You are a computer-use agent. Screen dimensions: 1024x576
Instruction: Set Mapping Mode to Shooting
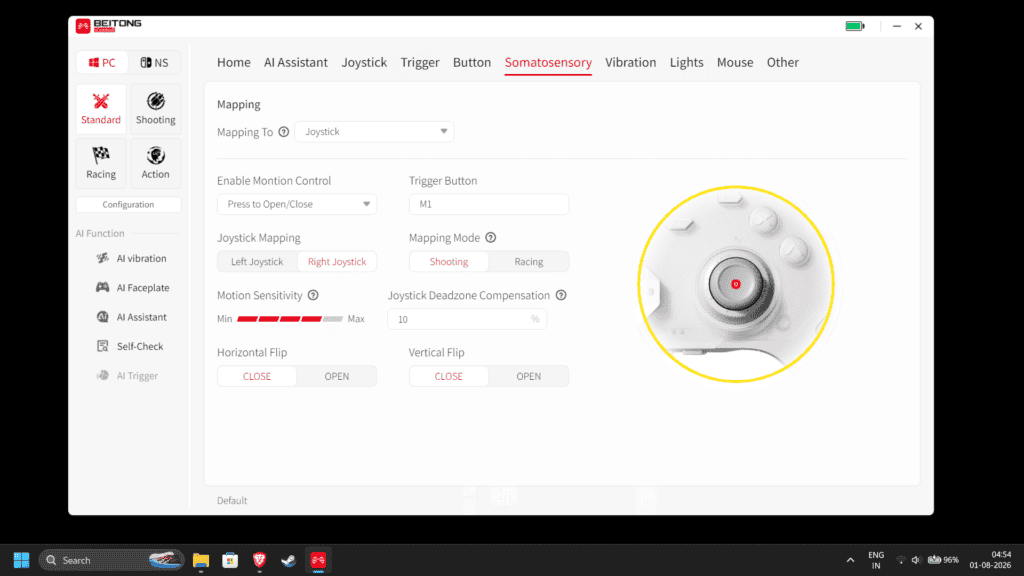click(449, 262)
